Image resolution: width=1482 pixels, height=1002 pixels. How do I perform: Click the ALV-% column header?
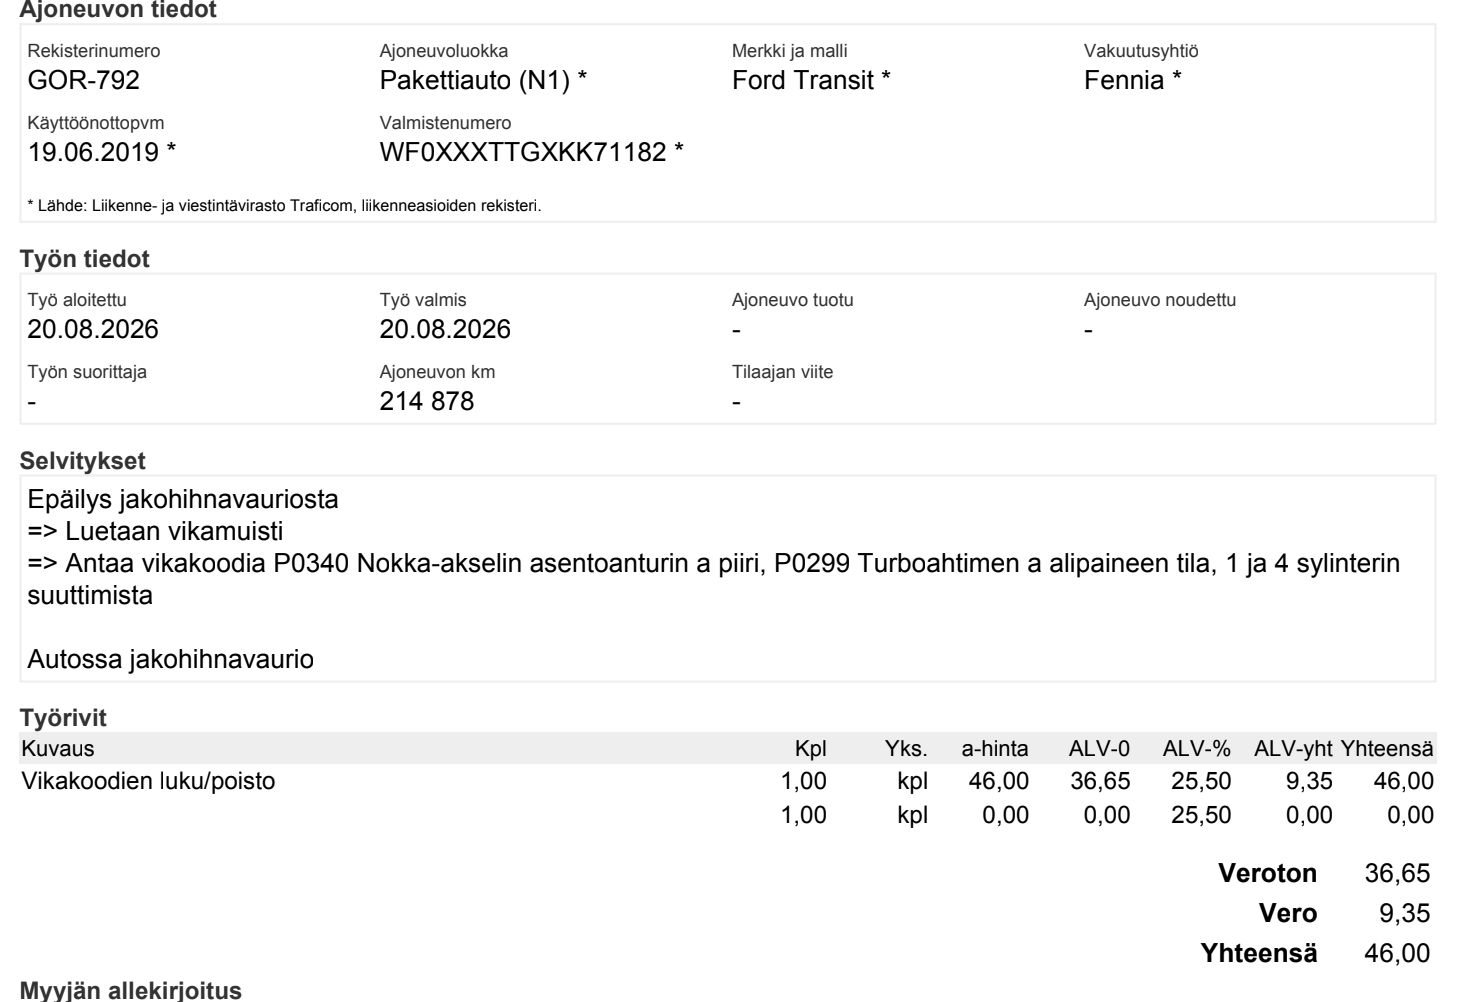[1196, 748]
